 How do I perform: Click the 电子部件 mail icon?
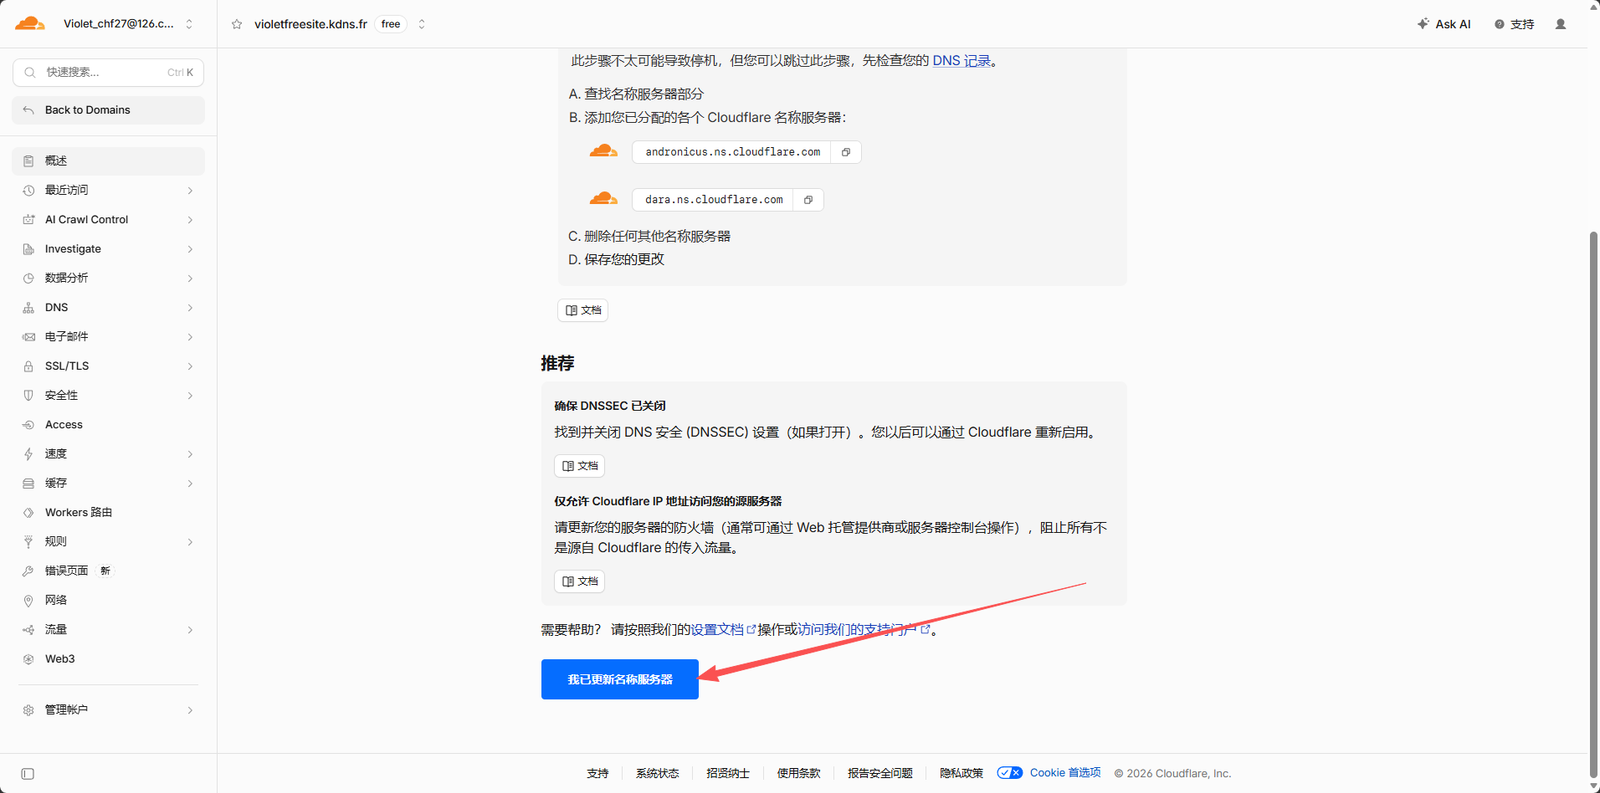coord(28,337)
